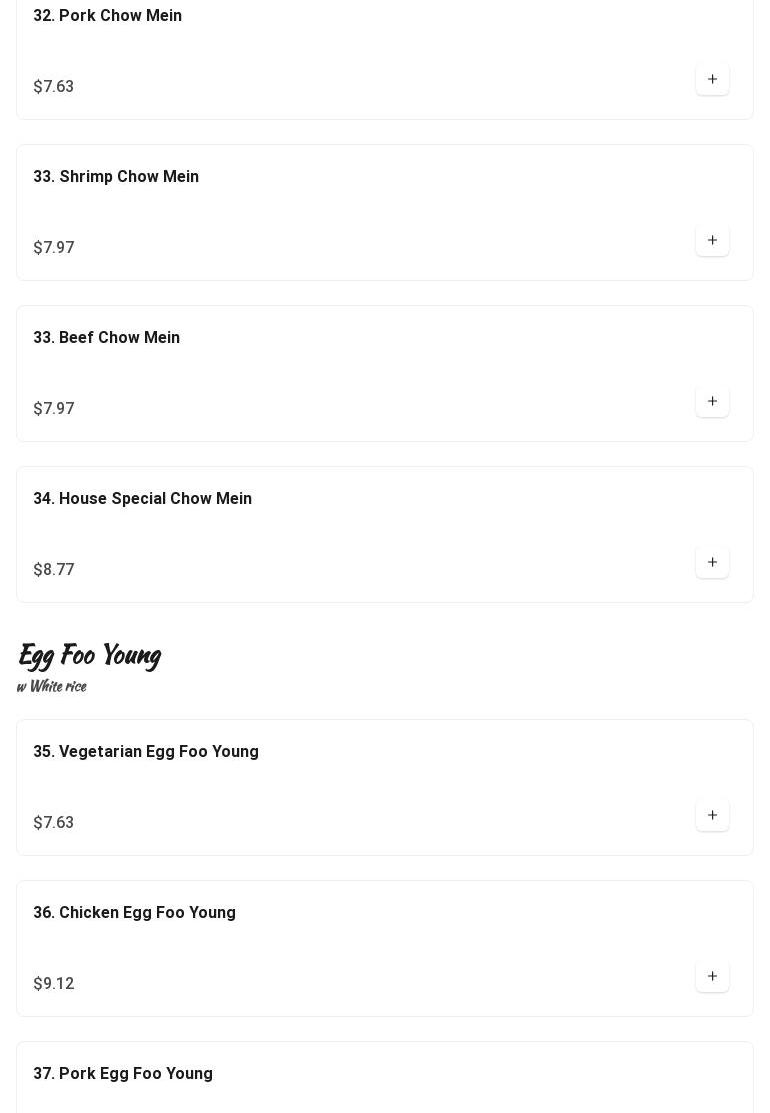The image size is (770, 1113).
Task: Add Vegetarian Egg Foo Young plus icon
Action: (x=712, y=816)
